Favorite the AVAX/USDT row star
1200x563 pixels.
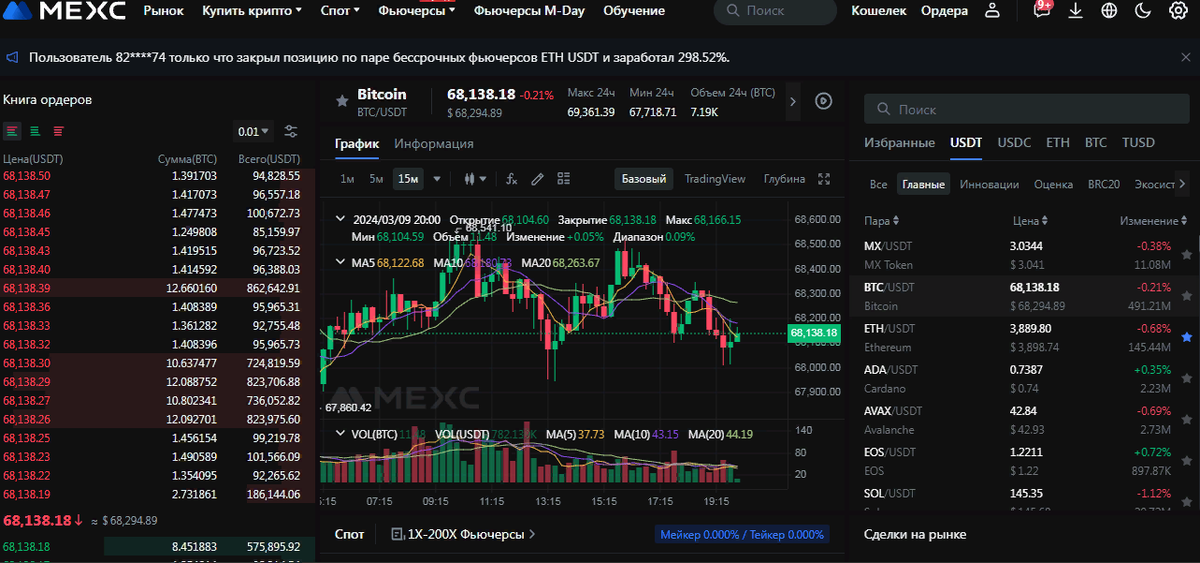click(1186, 420)
